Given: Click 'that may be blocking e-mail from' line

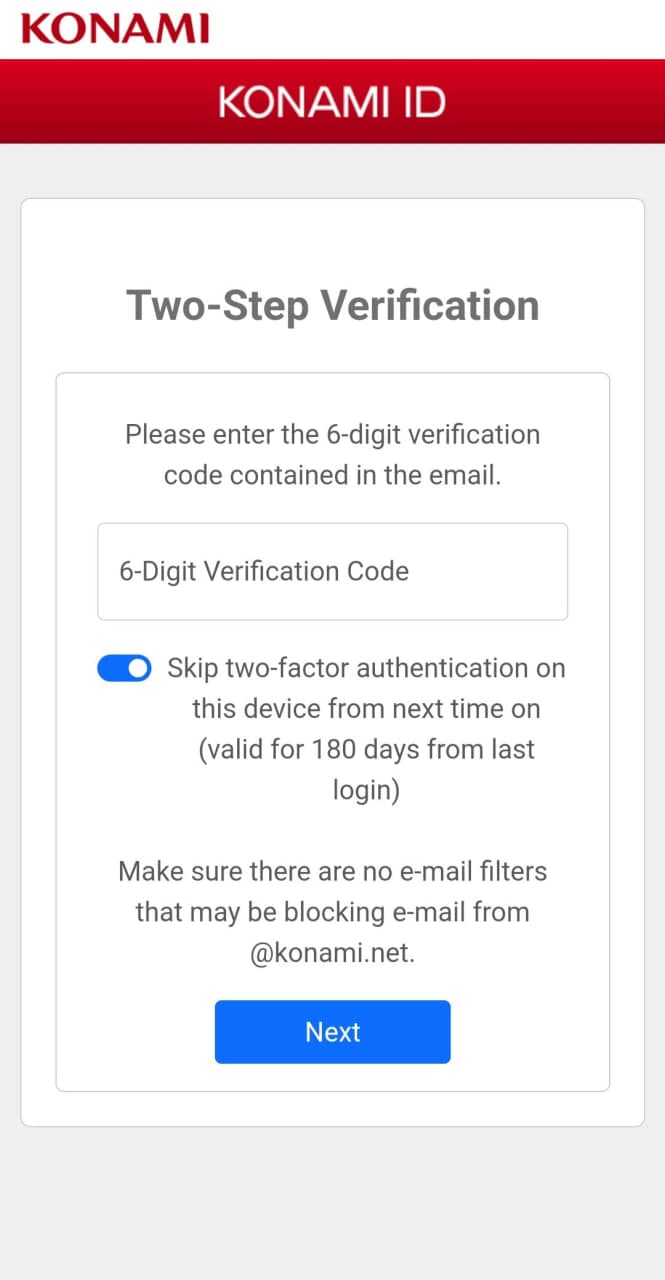Looking at the screenshot, I should 332,912.
